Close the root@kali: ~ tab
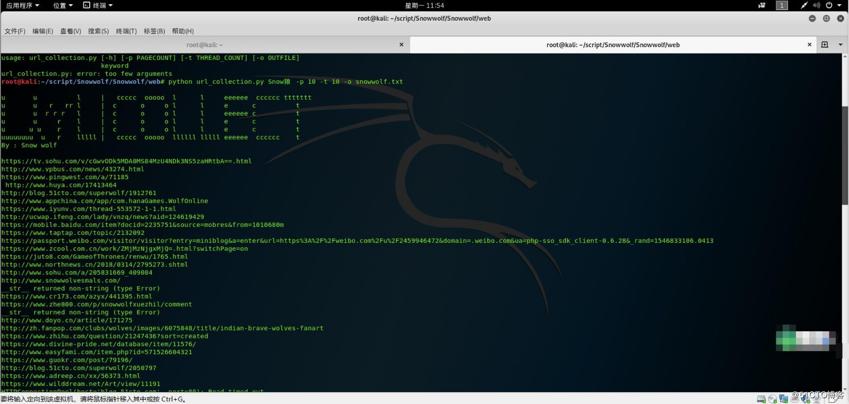Viewport: 849px width, 404px height. (401, 45)
